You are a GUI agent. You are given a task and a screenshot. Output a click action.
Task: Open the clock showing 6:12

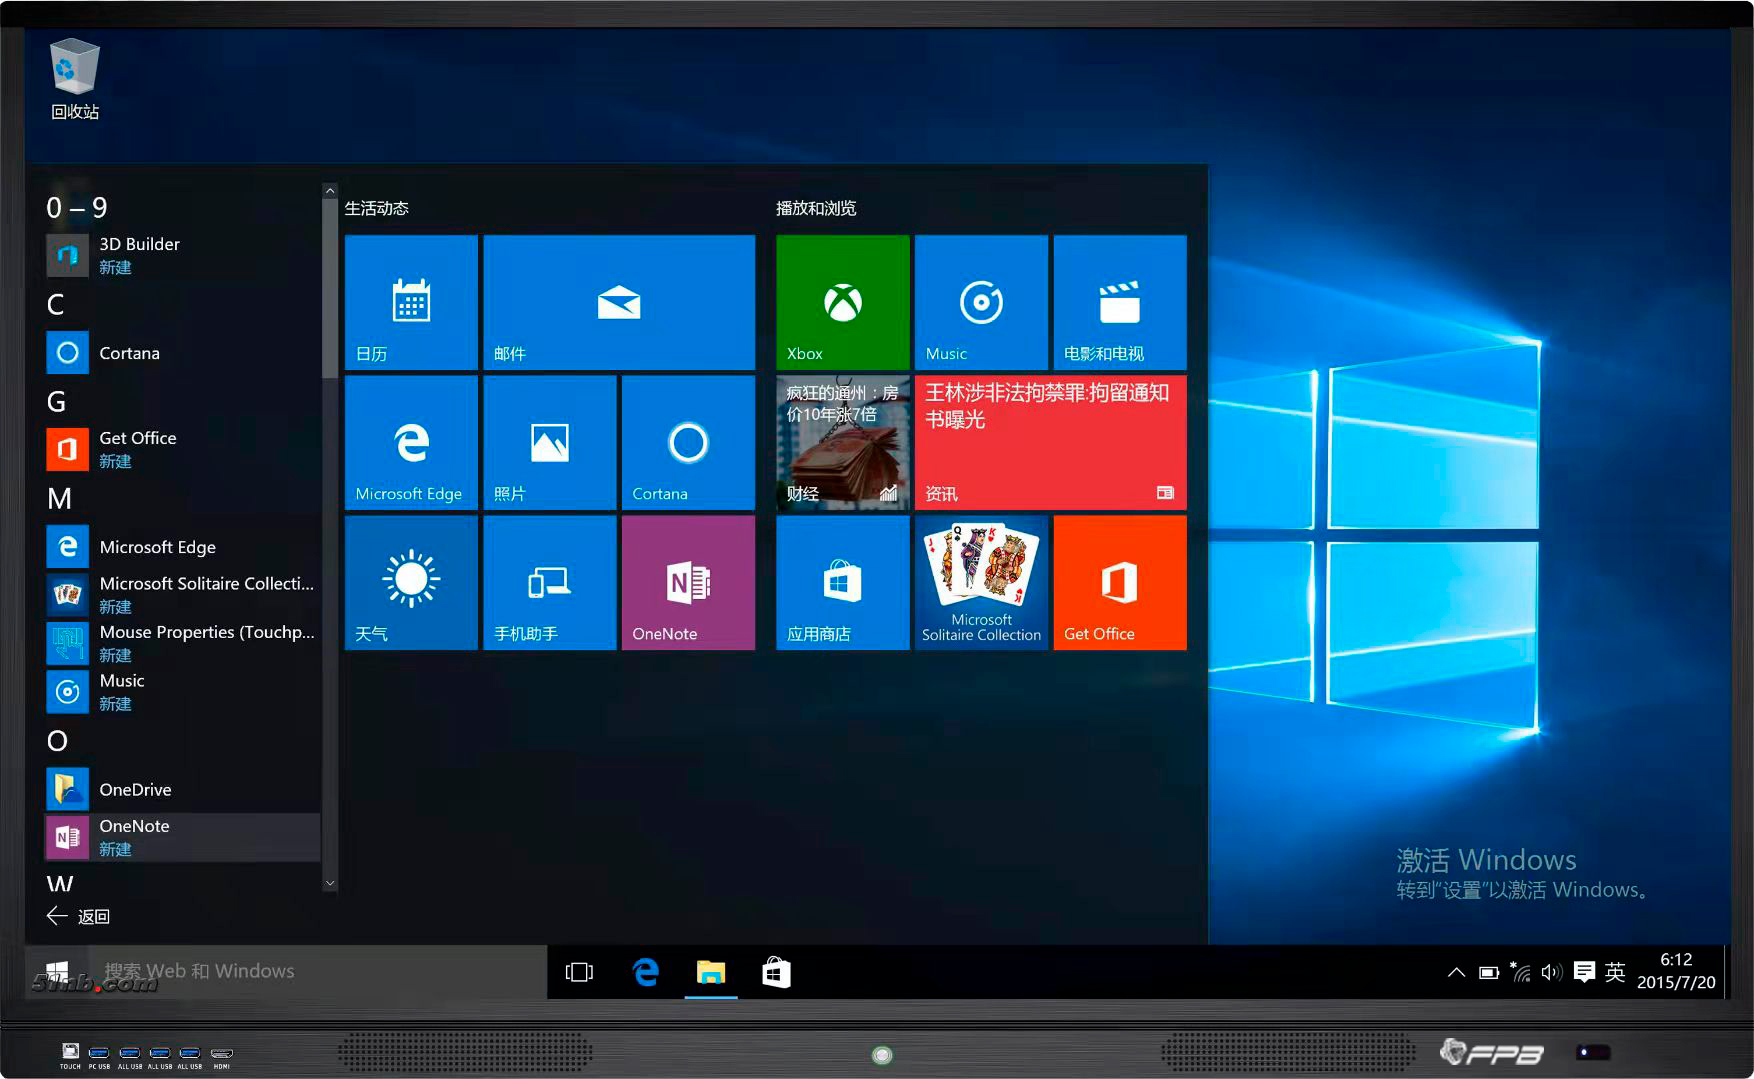tap(1676, 971)
